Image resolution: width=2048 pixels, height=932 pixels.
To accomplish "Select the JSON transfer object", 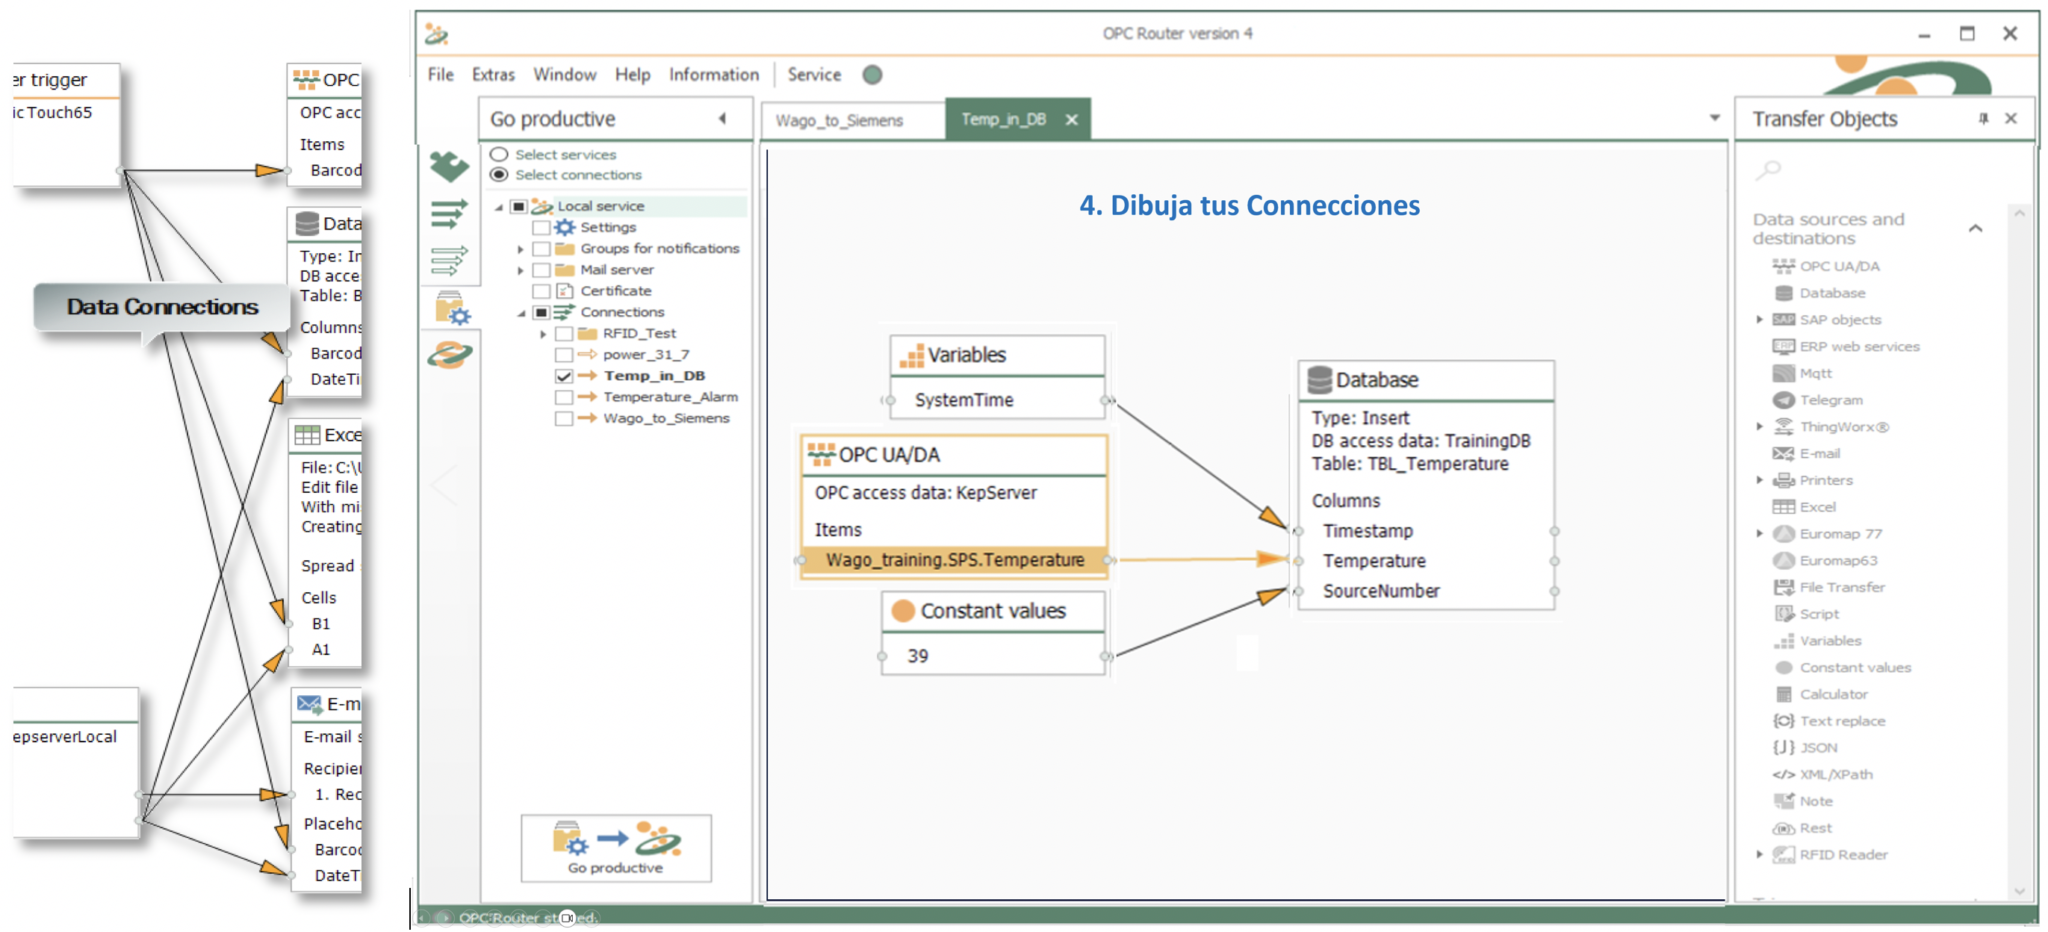I will click(x=1818, y=747).
